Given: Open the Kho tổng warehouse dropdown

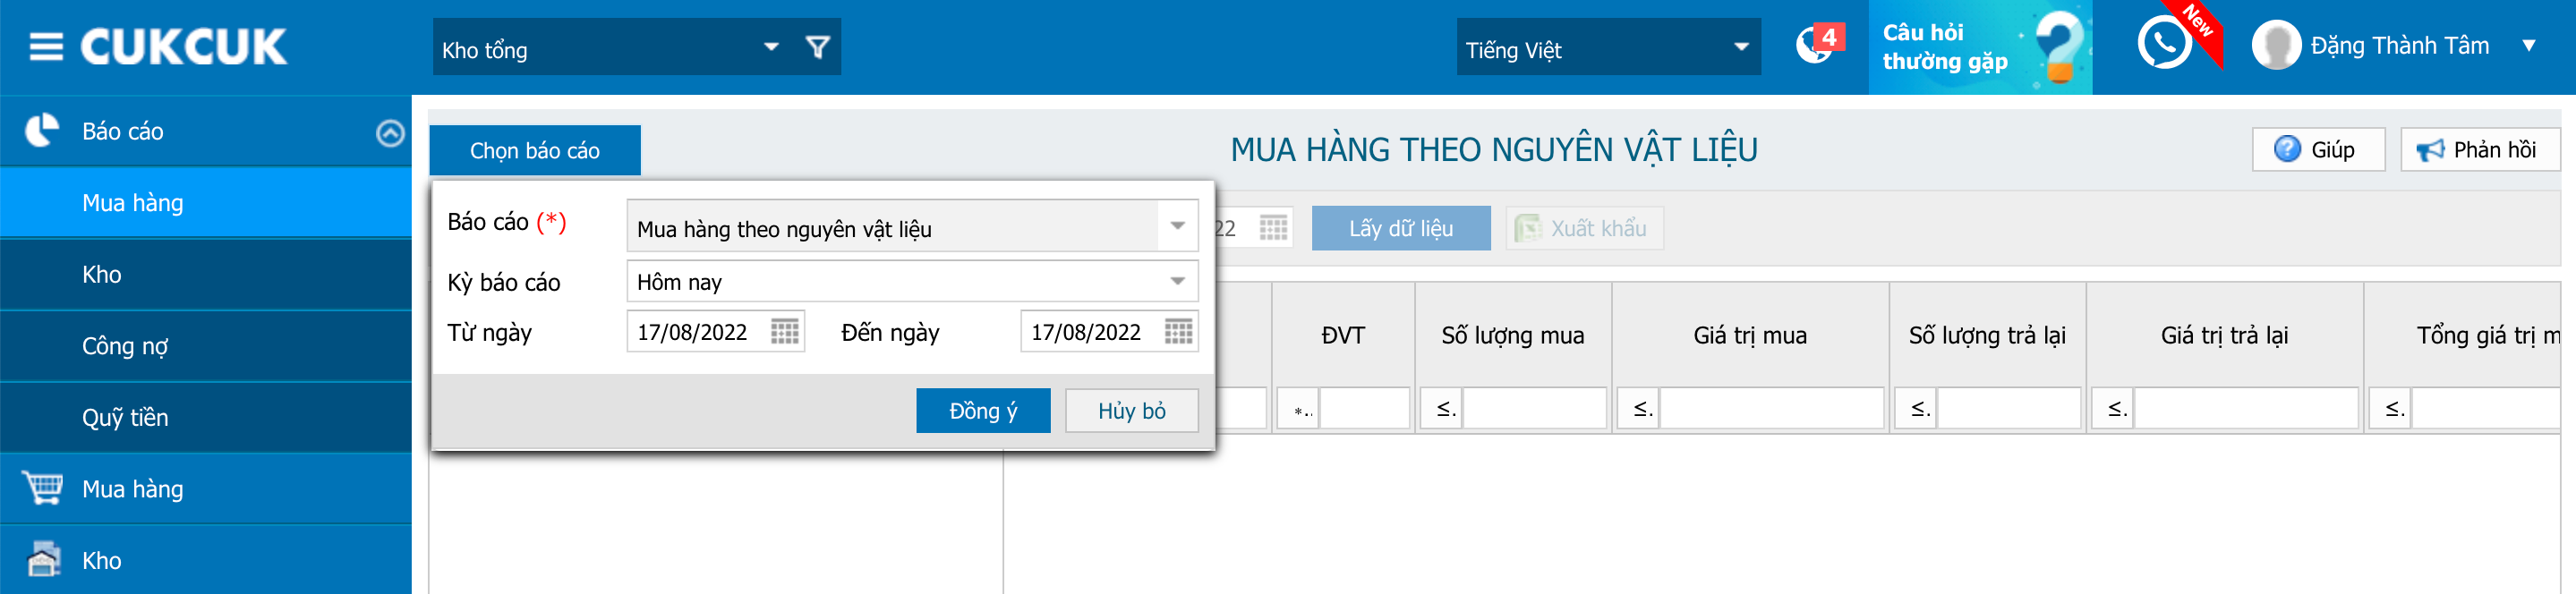Looking at the screenshot, I should [x=771, y=47].
